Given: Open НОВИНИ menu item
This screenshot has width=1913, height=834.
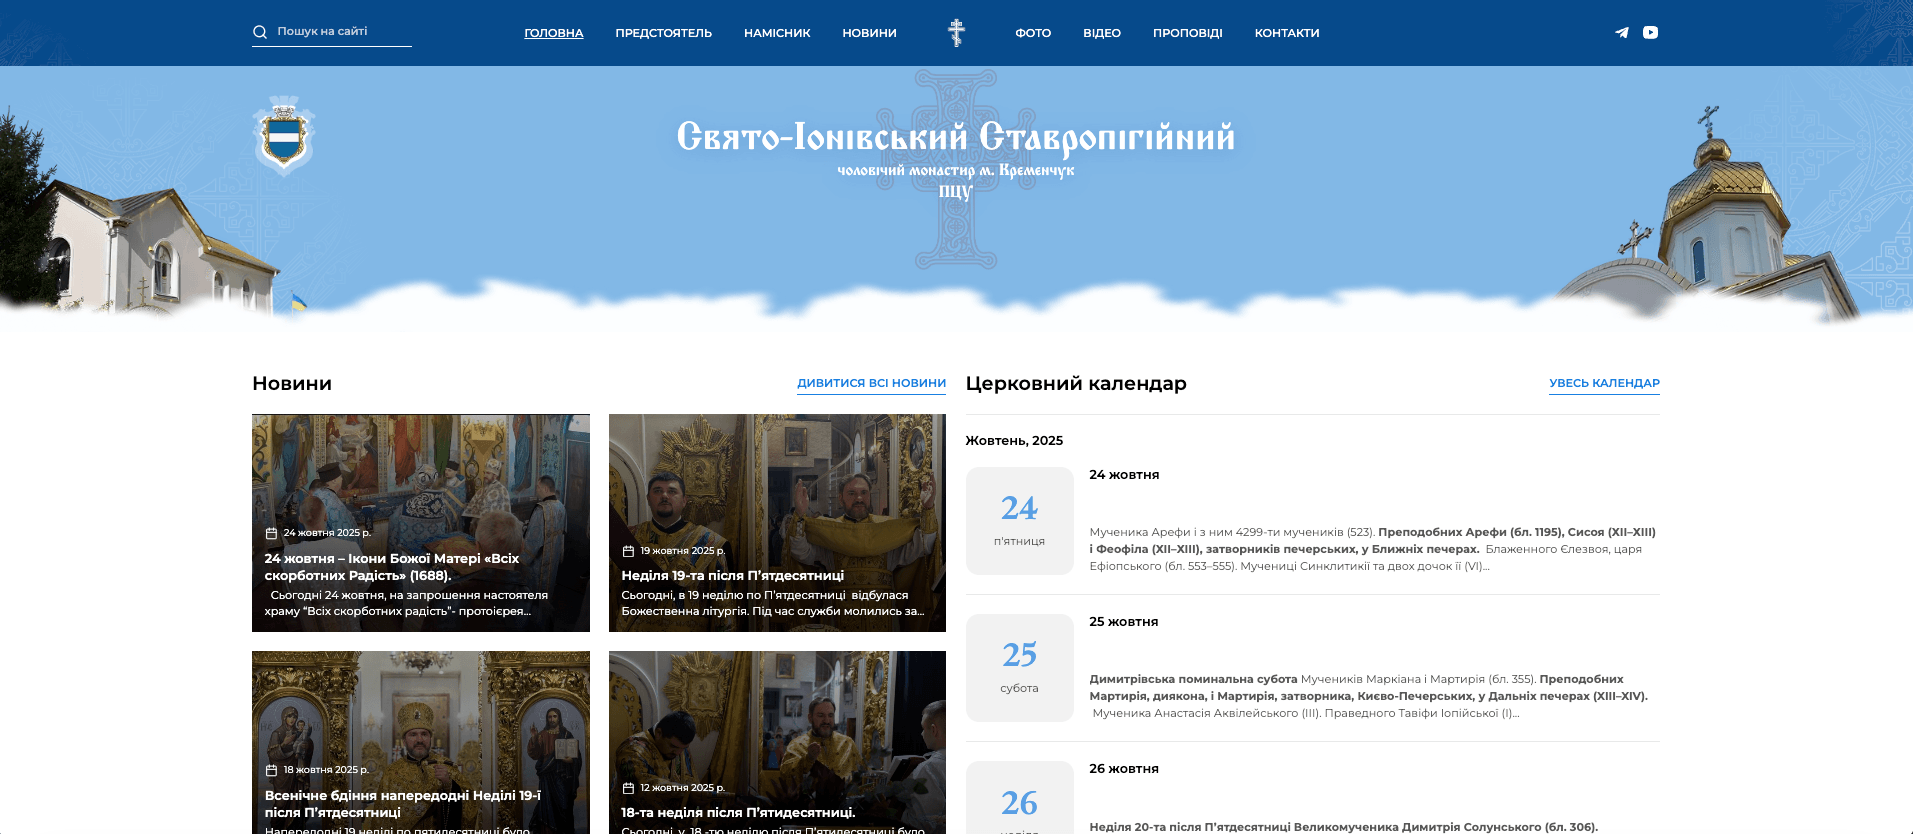Looking at the screenshot, I should (869, 33).
